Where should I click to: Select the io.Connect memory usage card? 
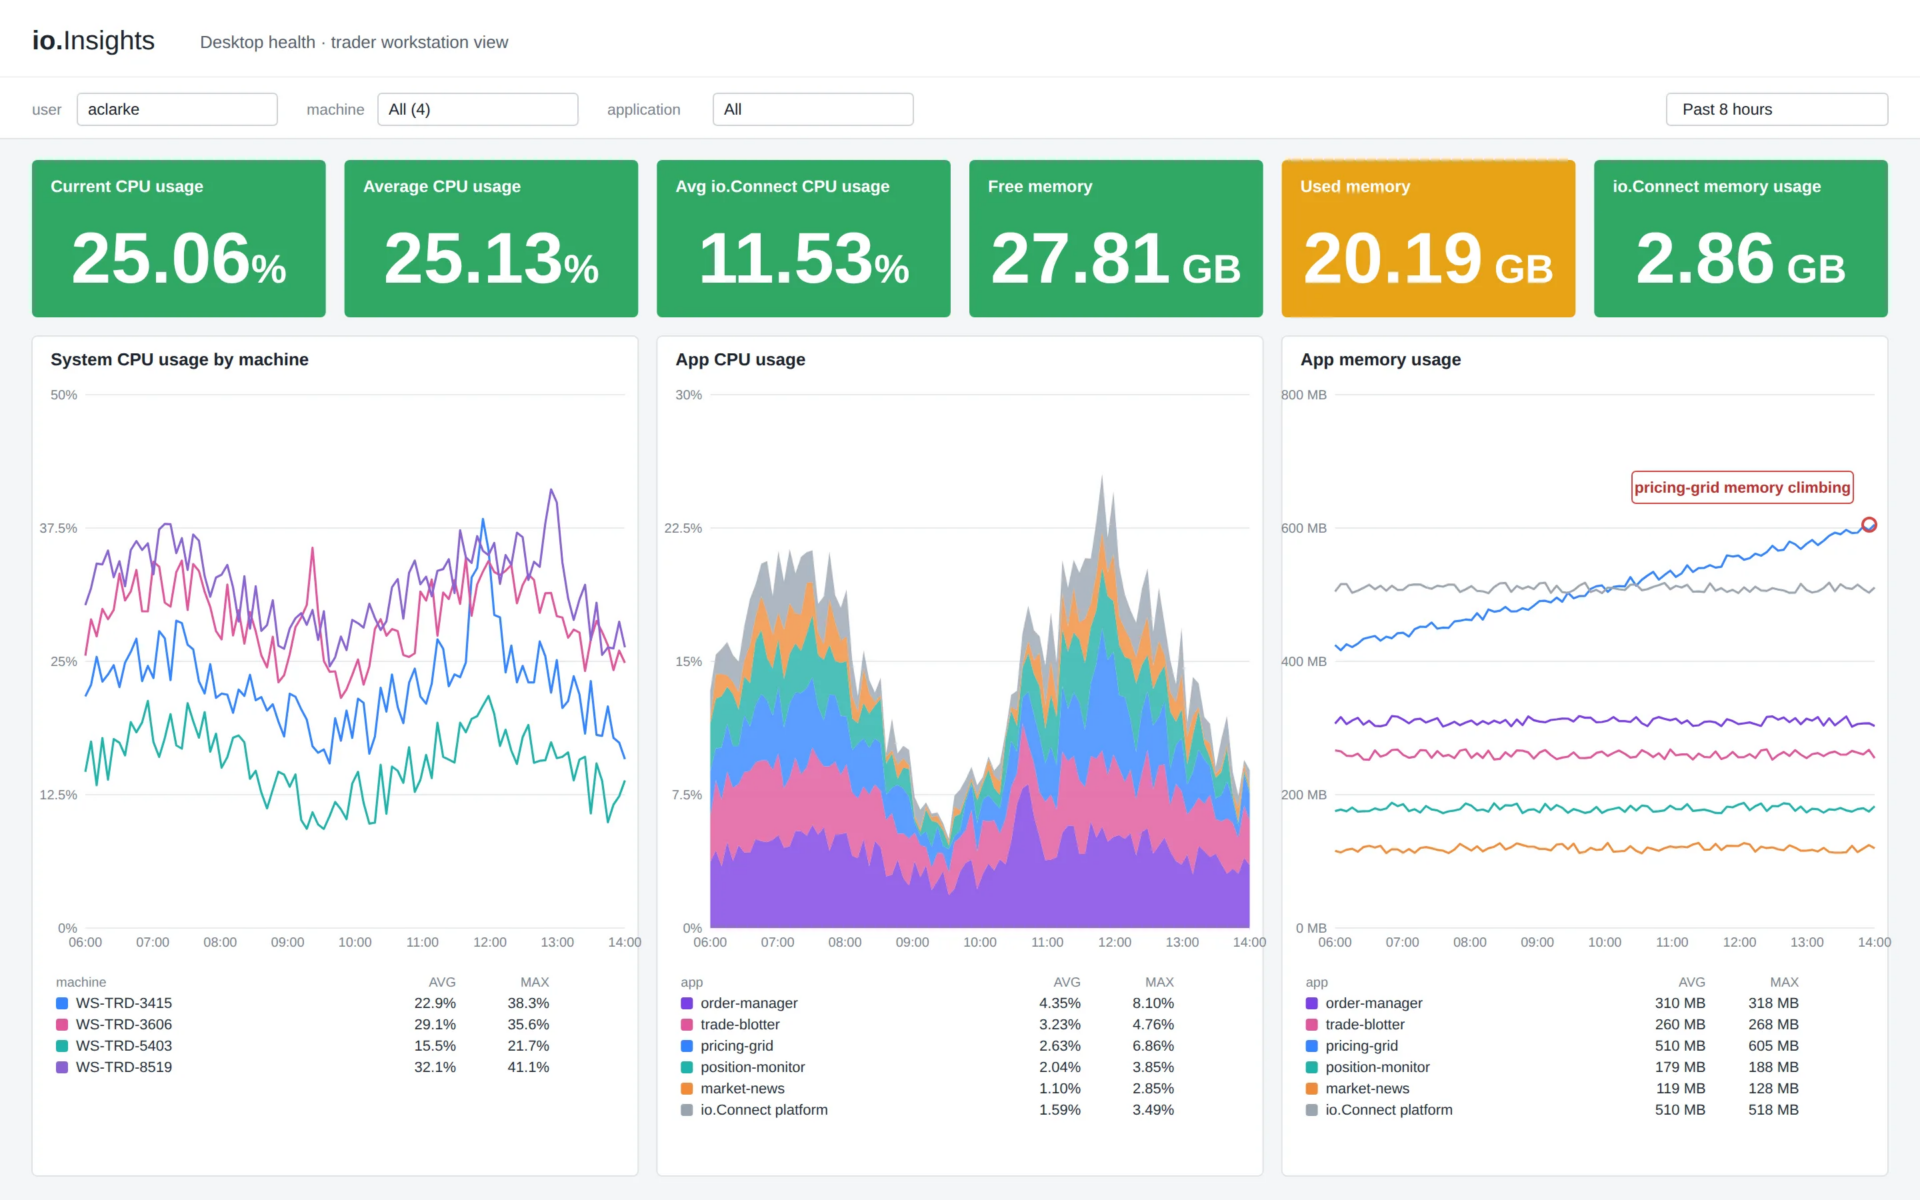pos(1741,238)
